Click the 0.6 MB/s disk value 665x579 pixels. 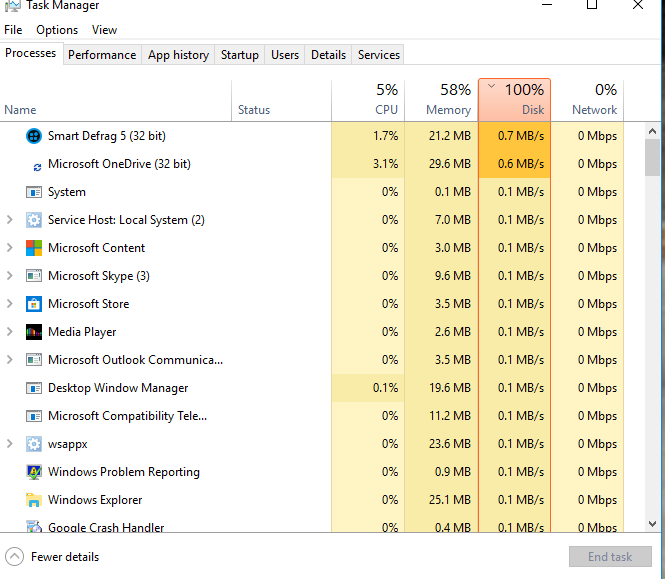pos(521,164)
